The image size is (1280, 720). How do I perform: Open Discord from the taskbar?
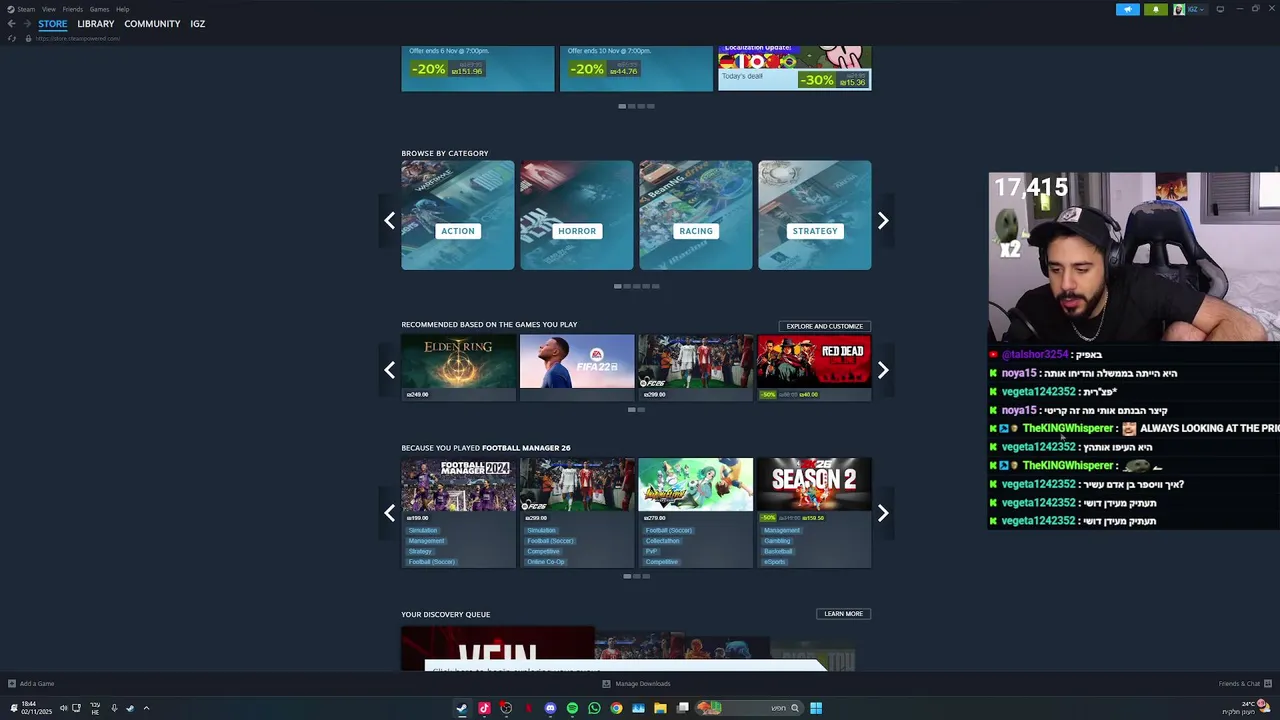pos(550,708)
